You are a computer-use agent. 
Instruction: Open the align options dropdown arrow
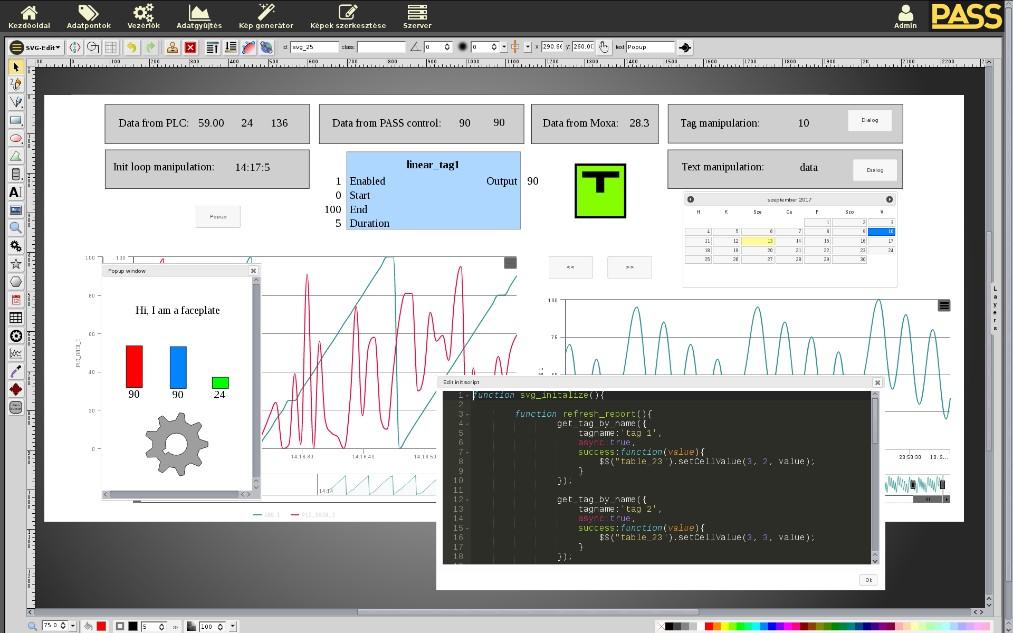(527, 47)
